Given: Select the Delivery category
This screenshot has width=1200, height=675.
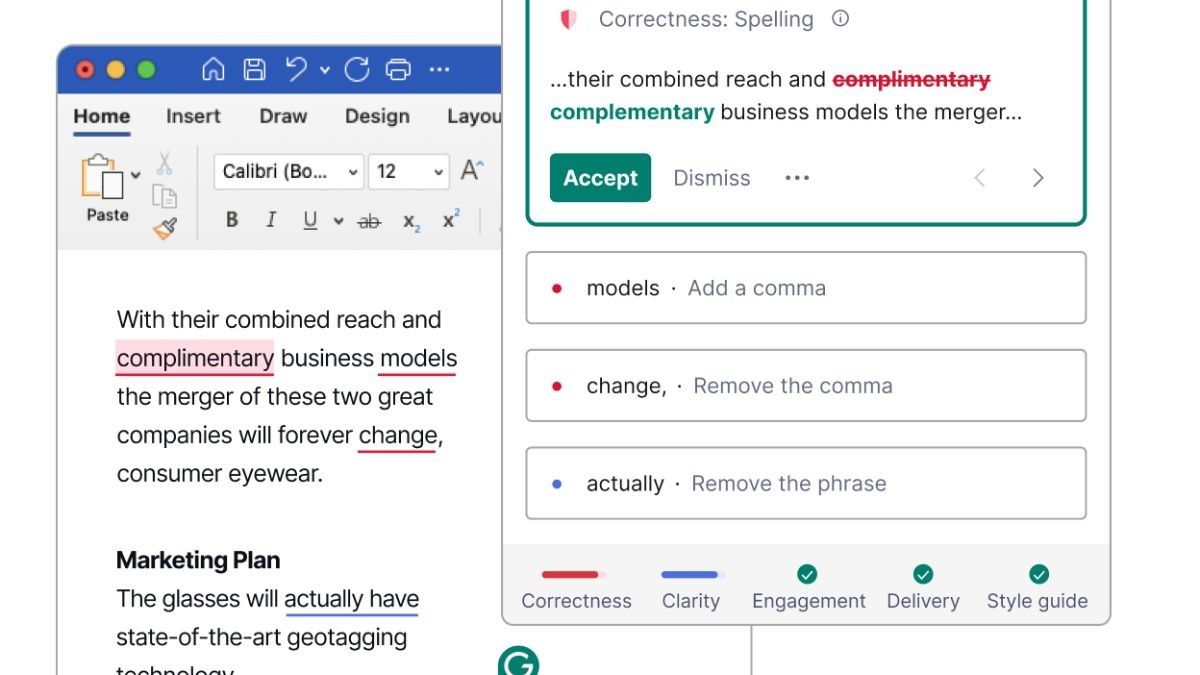Looking at the screenshot, I should pos(923,590).
